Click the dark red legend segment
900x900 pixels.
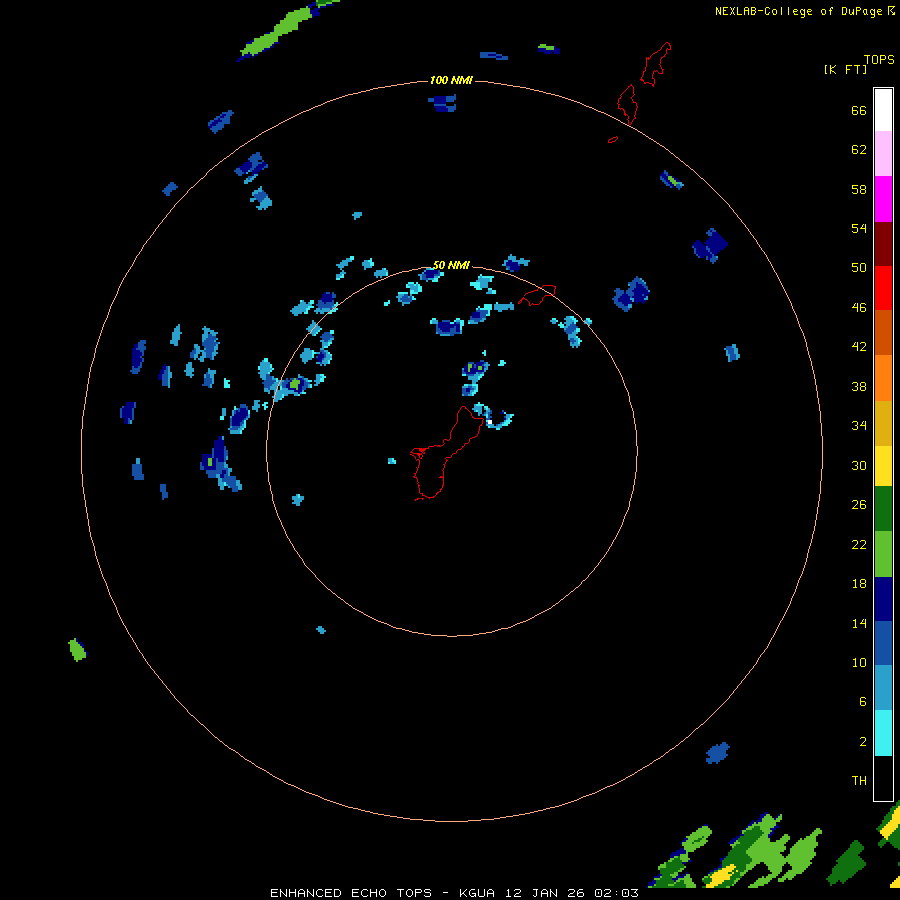click(883, 244)
